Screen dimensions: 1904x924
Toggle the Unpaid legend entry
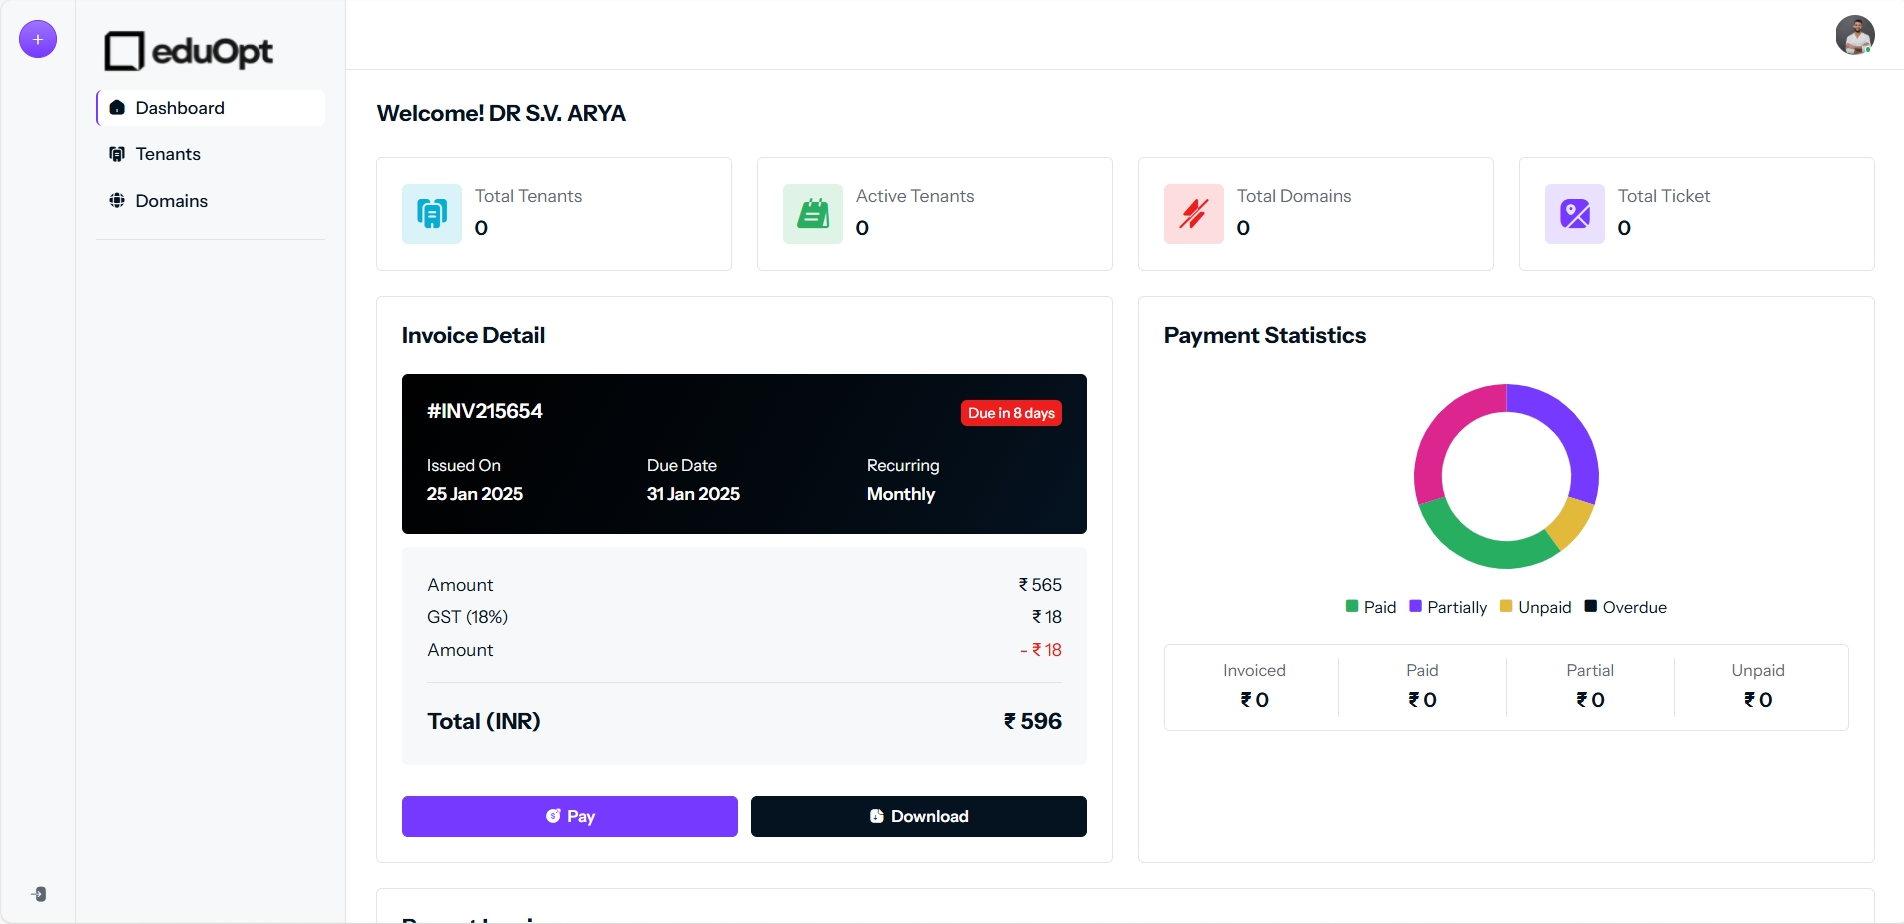[x=1536, y=607]
